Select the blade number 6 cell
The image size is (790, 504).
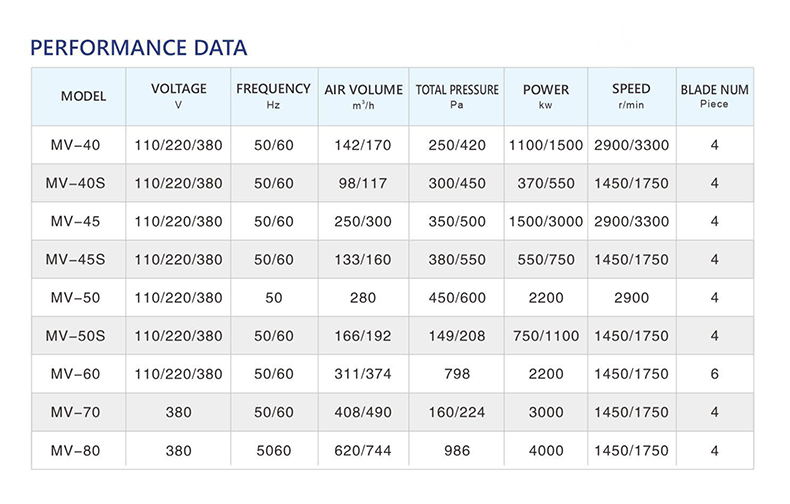click(x=714, y=374)
